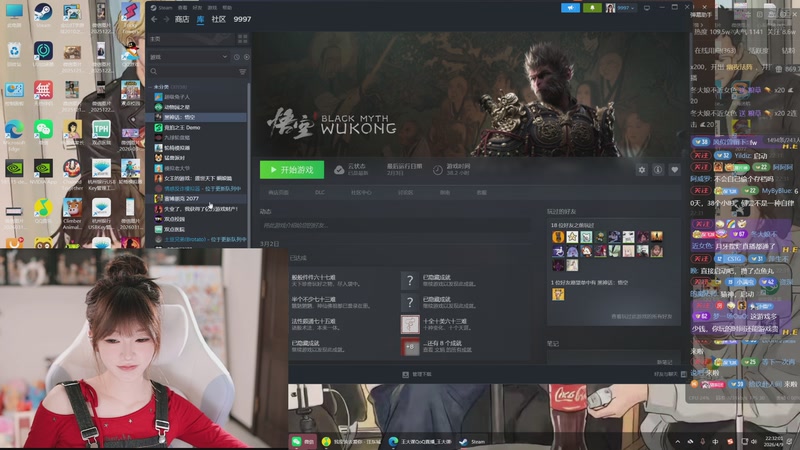Click the activity post input box

click(x=395, y=225)
